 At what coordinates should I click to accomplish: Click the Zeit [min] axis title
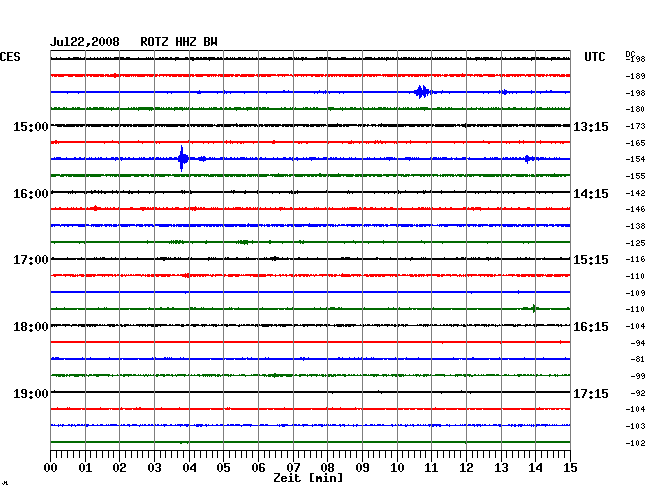[308, 478]
